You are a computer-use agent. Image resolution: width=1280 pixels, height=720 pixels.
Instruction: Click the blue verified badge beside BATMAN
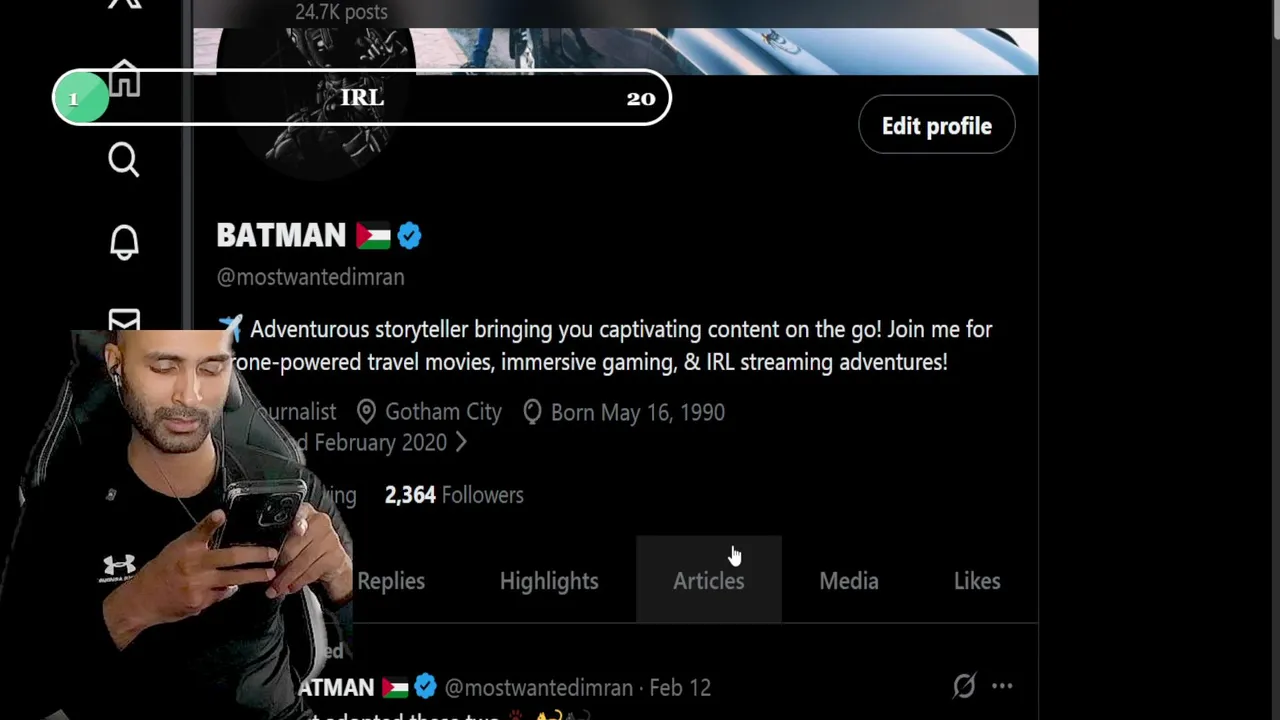(x=409, y=236)
